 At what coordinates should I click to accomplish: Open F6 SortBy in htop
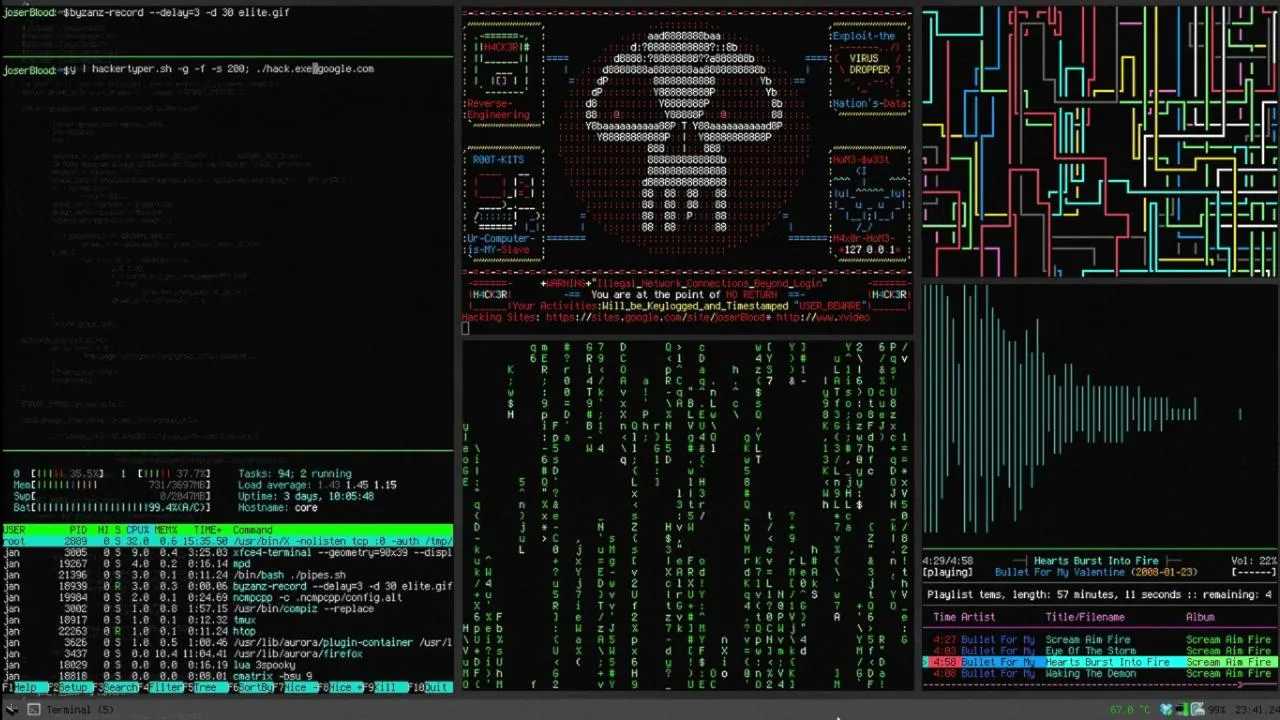coord(249,688)
